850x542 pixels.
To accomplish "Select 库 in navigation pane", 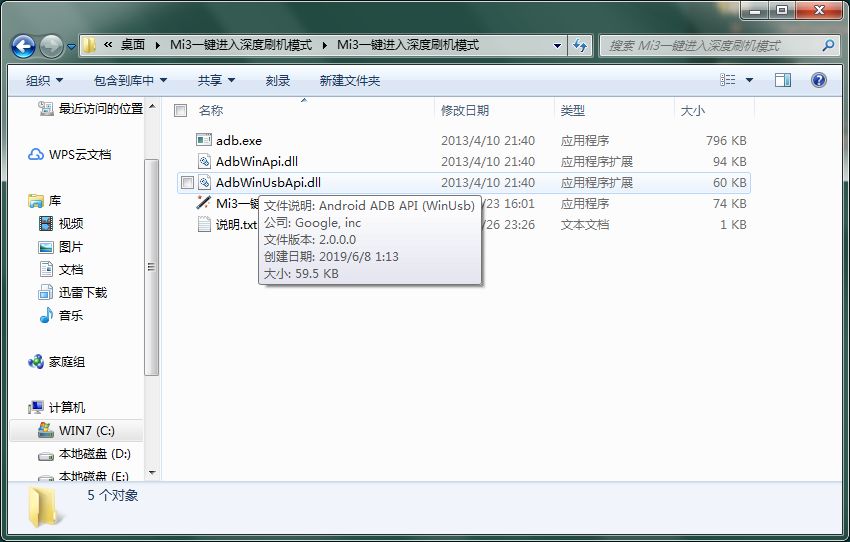I will 55,201.
